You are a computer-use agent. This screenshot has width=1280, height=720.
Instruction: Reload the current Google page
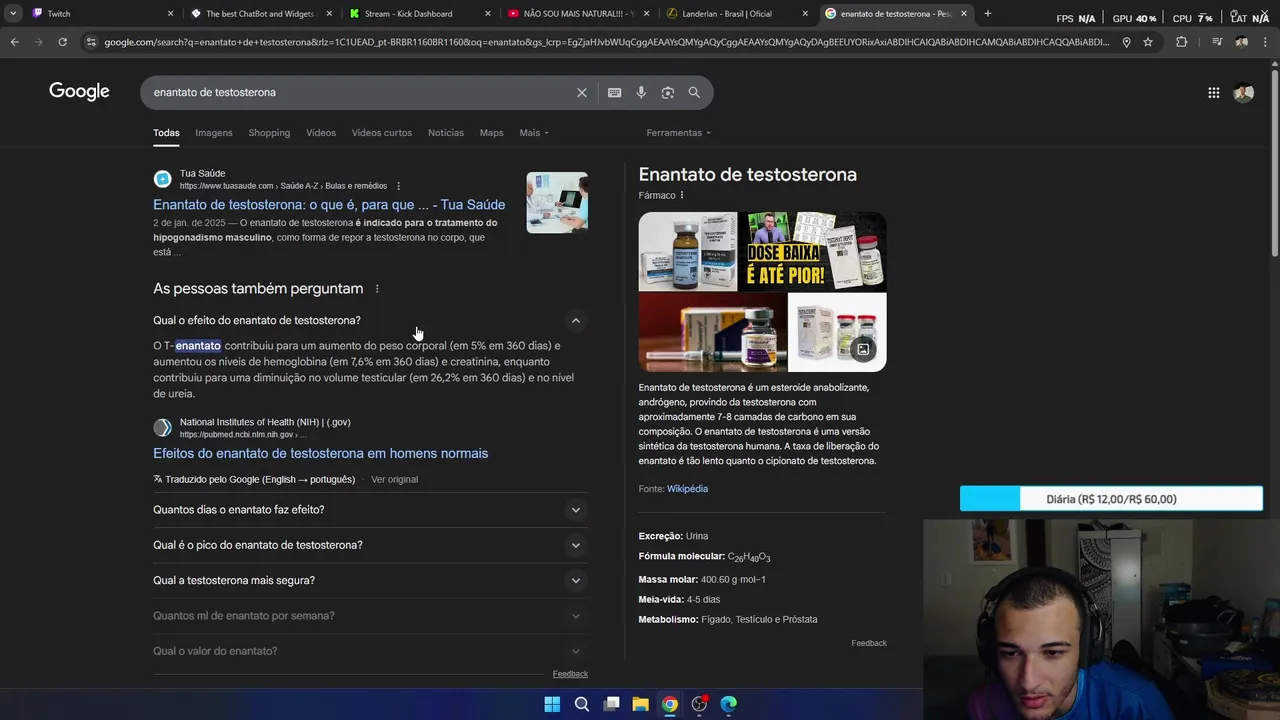point(62,42)
